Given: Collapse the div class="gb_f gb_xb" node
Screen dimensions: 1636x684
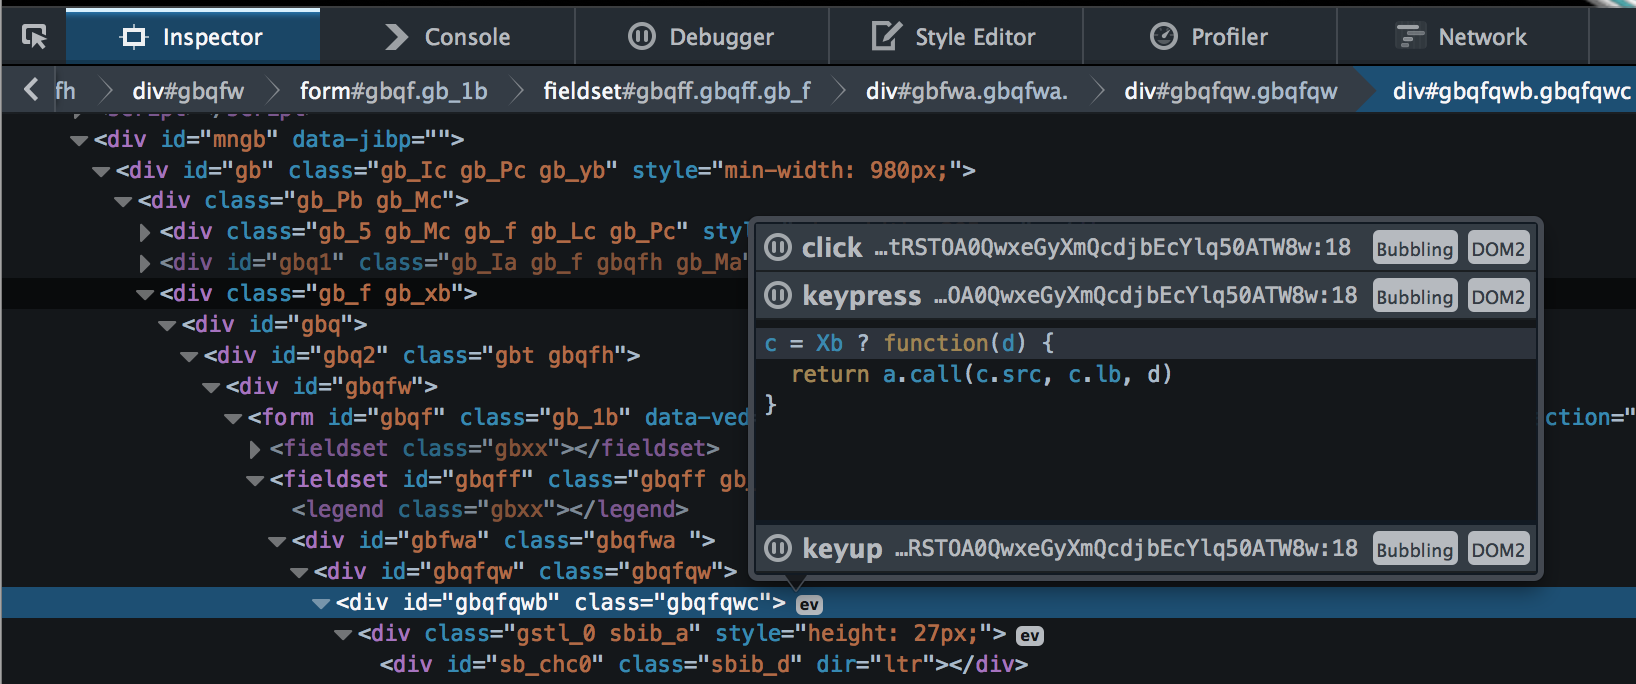Looking at the screenshot, I should (x=145, y=295).
